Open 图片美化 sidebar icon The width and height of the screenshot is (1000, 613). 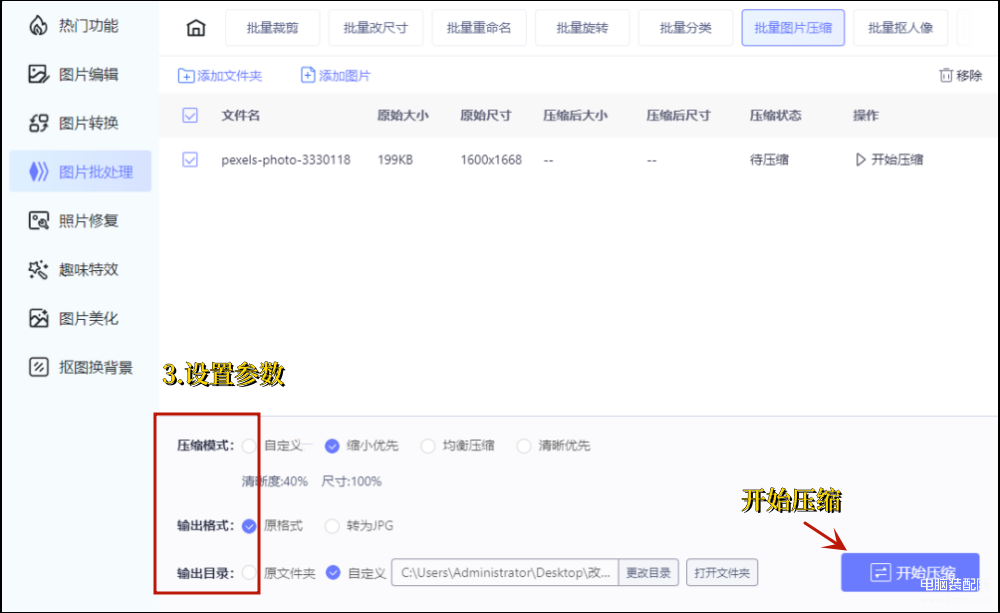(38, 318)
